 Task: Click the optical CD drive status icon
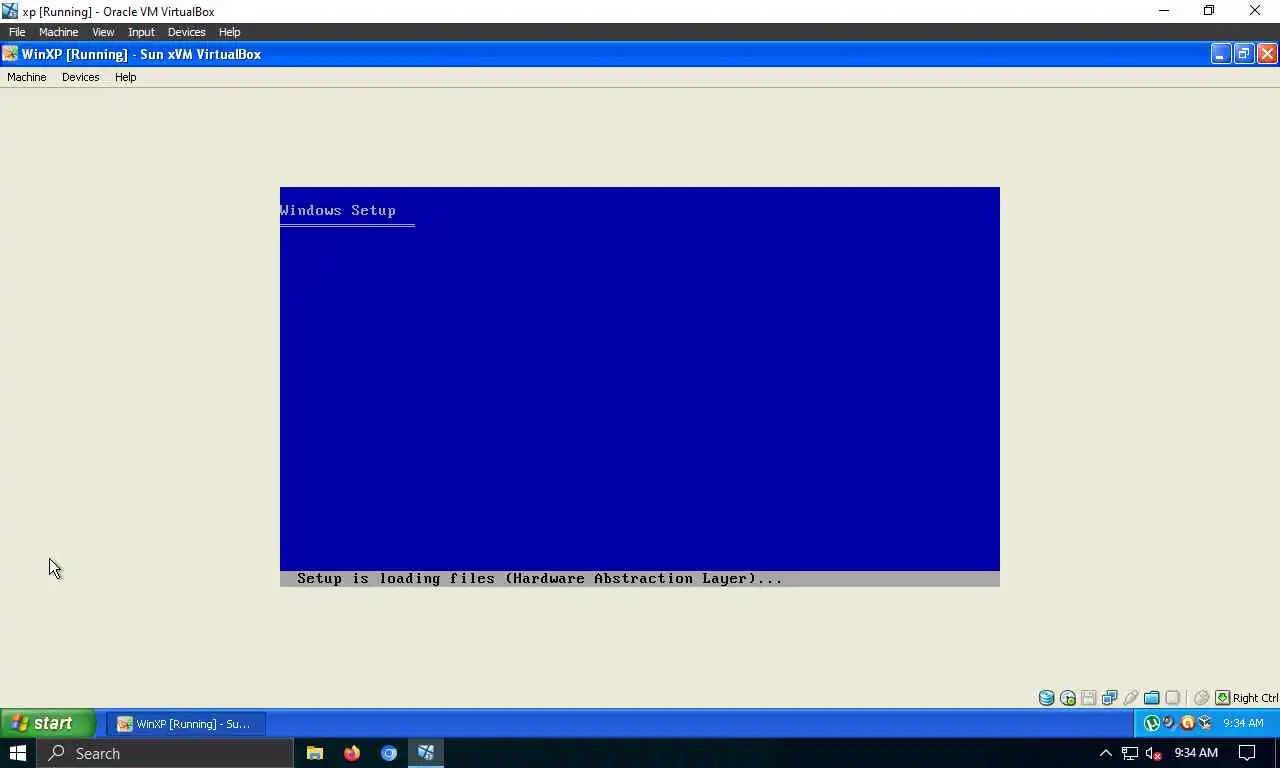tap(1068, 698)
